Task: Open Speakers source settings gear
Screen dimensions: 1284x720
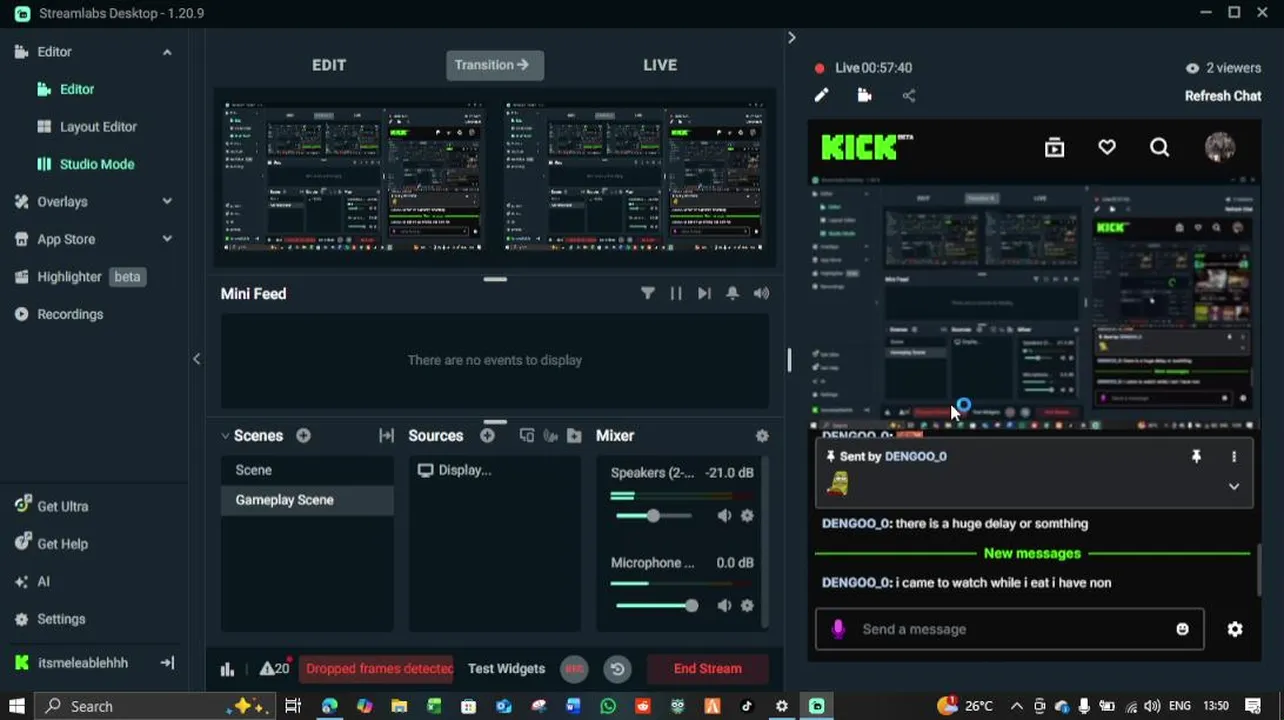Action: (x=747, y=515)
